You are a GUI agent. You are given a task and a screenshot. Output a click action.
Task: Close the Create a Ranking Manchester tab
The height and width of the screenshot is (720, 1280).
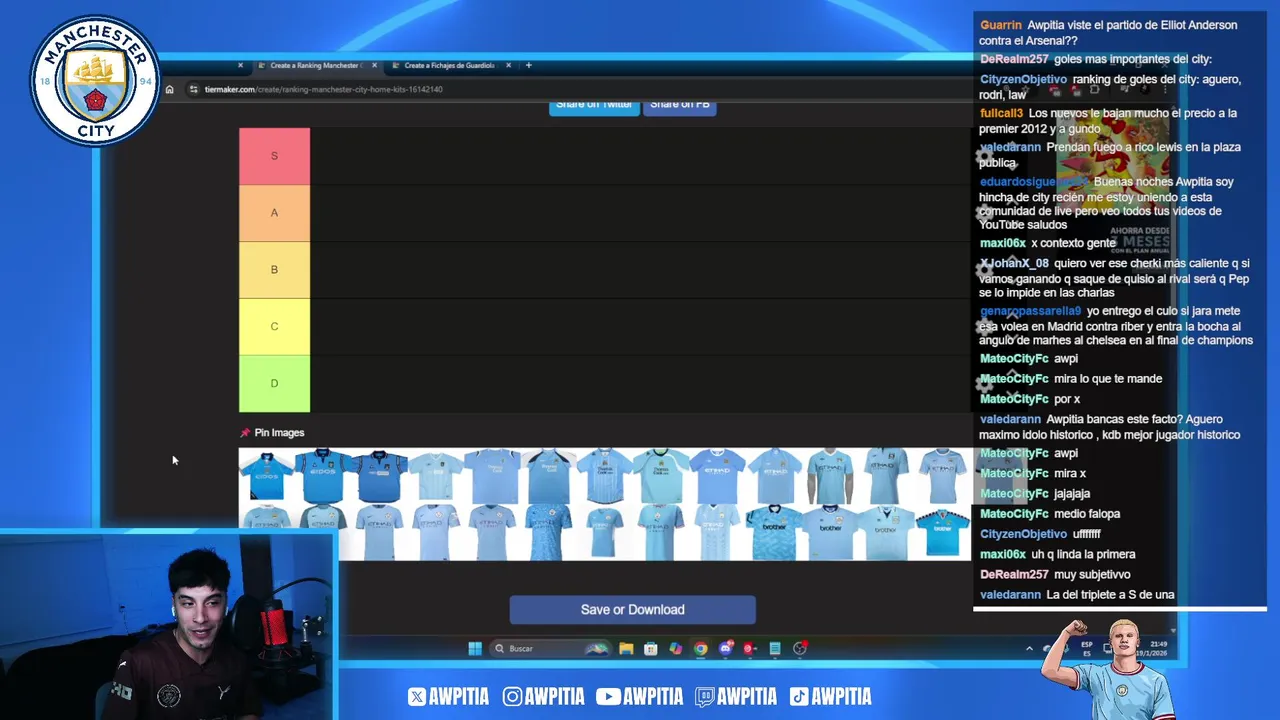(x=374, y=65)
